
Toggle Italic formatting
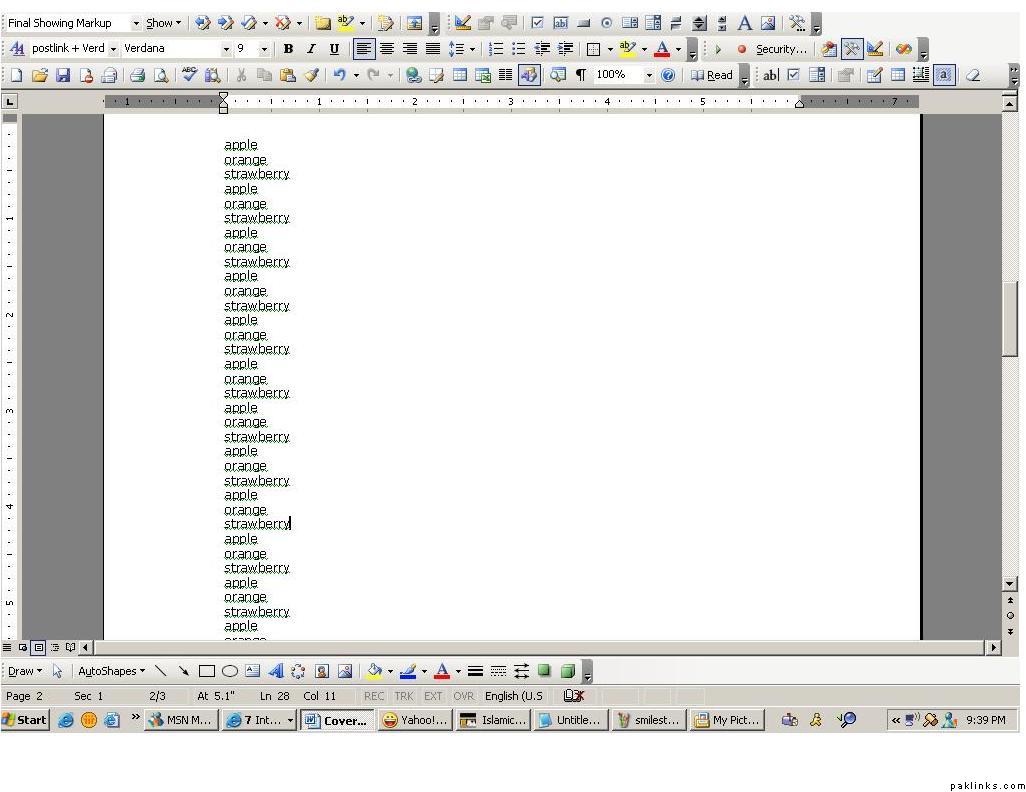coord(311,49)
